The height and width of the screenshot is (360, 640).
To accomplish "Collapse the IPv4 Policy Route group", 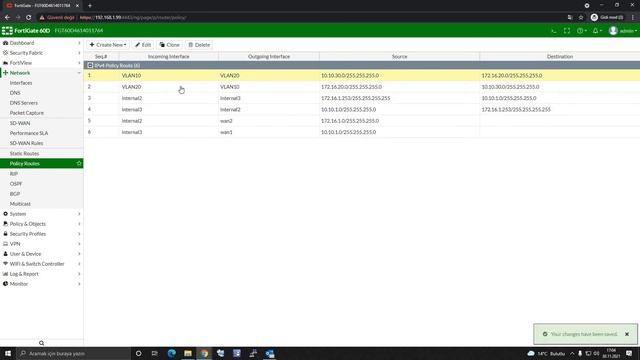I will [x=90, y=65].
